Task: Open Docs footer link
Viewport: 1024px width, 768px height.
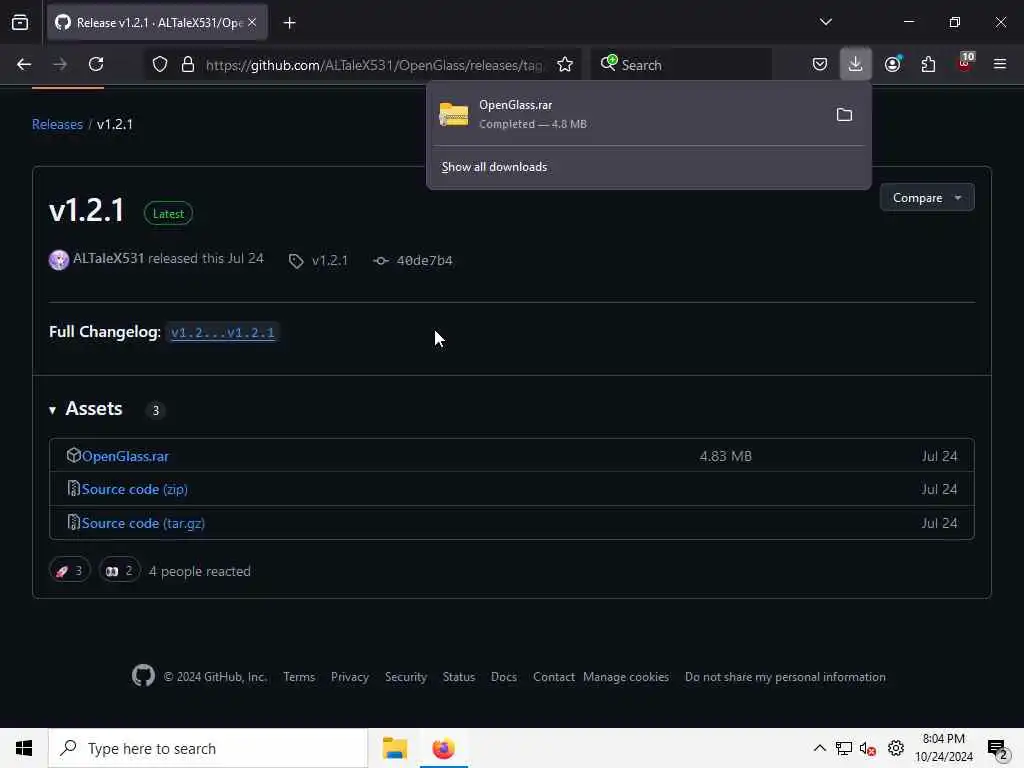Action: [504, 677]
